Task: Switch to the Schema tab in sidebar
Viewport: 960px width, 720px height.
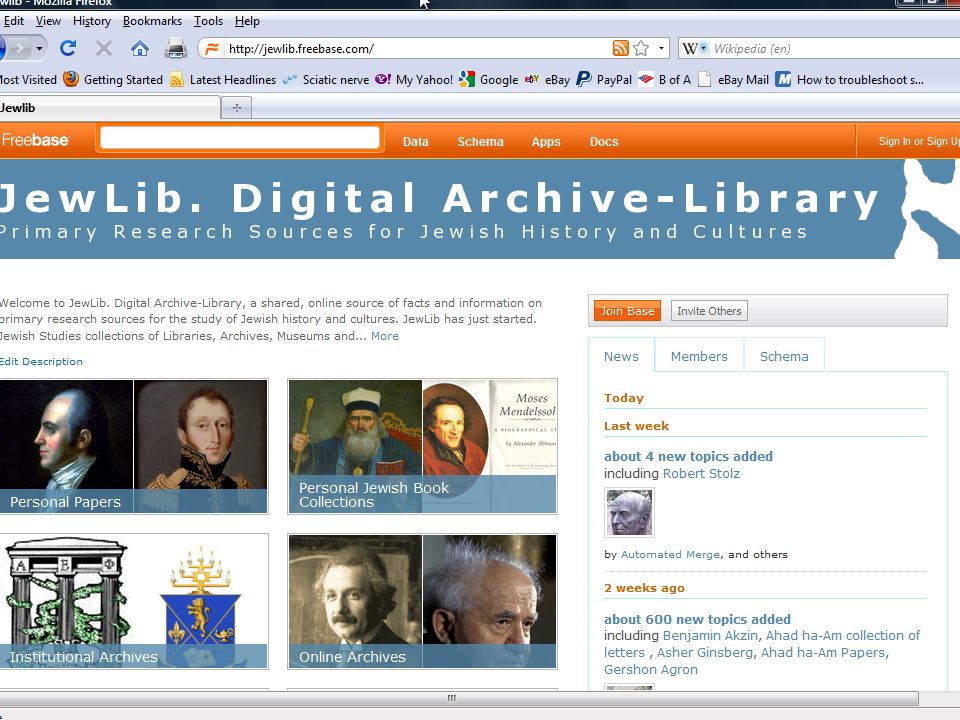Action: pyautogui.click(x=784, y=356)
